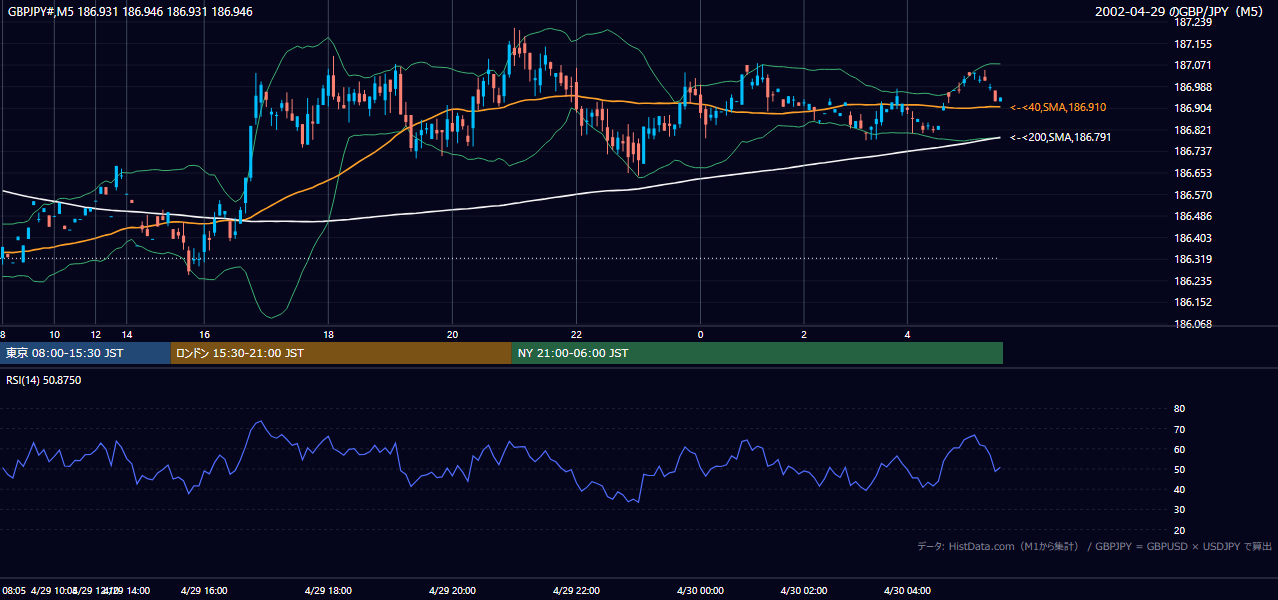Select the 186.570 price axis label
This screenshot has height=600, width=1278.
[x=1192, y=195]
